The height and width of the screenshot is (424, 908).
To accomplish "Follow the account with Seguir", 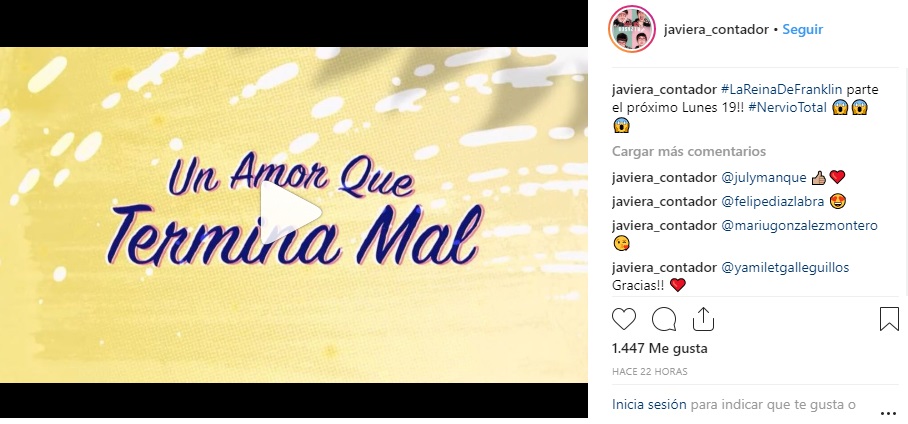I will click(x=803, y=30).
